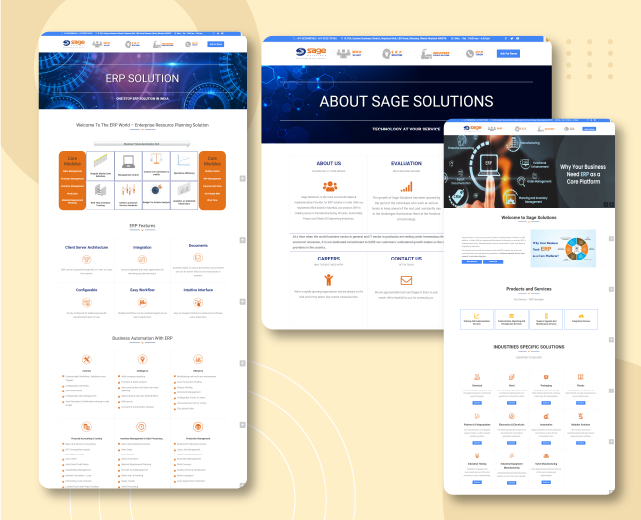Click the "Welcome to Sage Solutions" heading
This screenshot has width=641, height=520.
point(529,217)
